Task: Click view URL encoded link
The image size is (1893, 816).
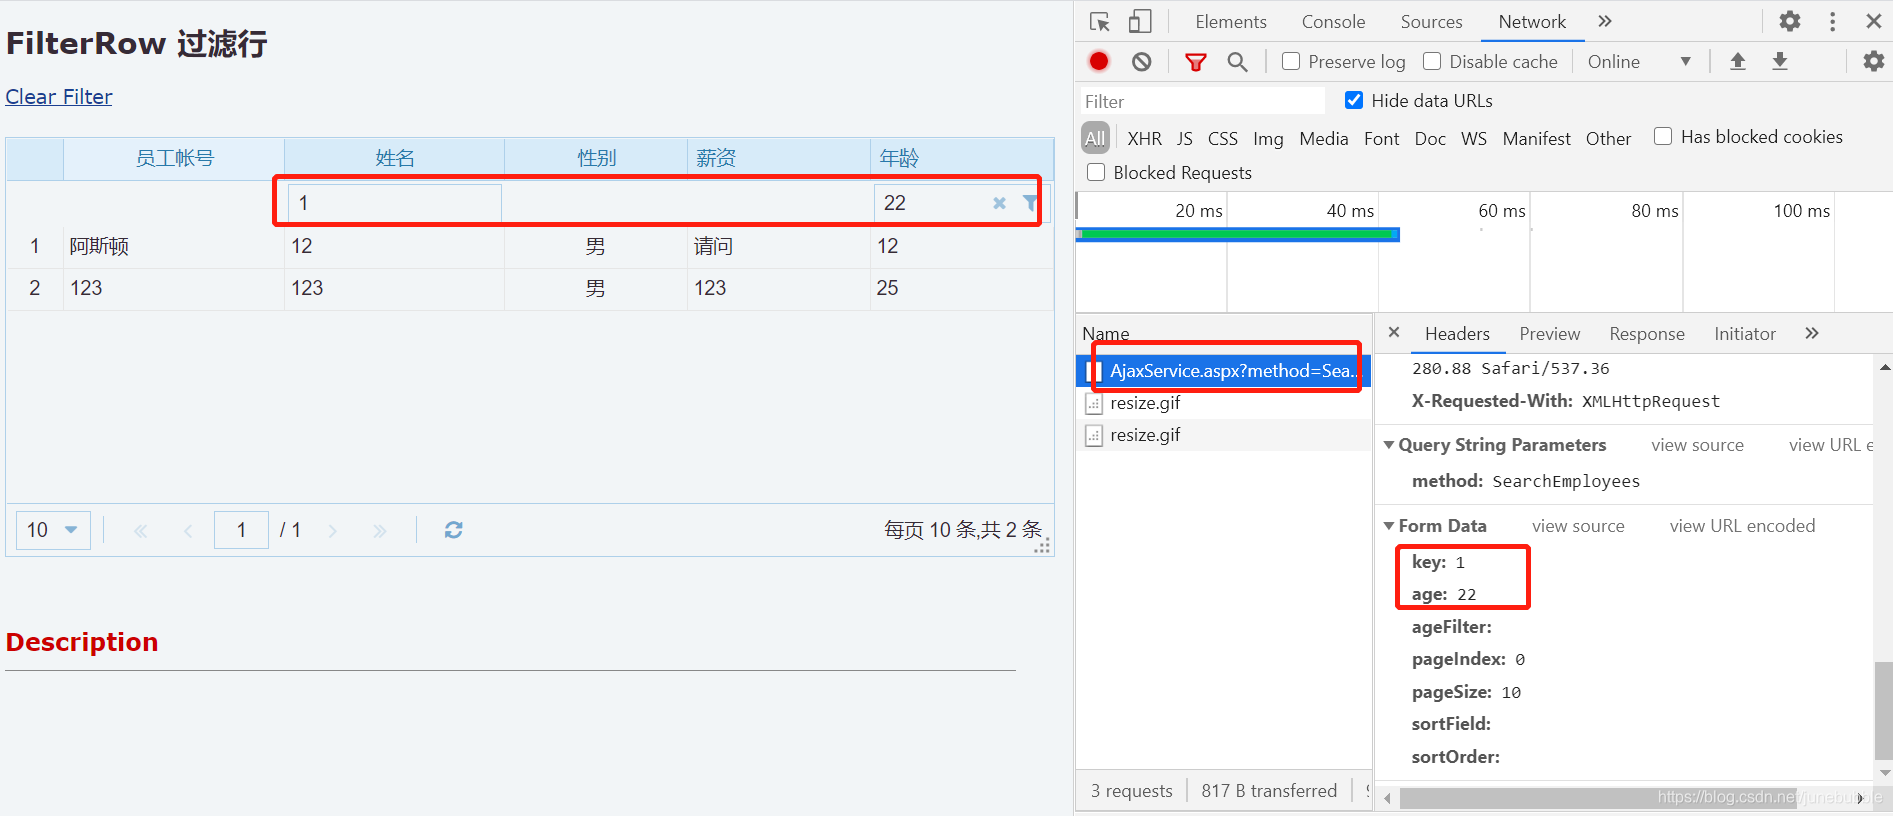Action: 1742,526
